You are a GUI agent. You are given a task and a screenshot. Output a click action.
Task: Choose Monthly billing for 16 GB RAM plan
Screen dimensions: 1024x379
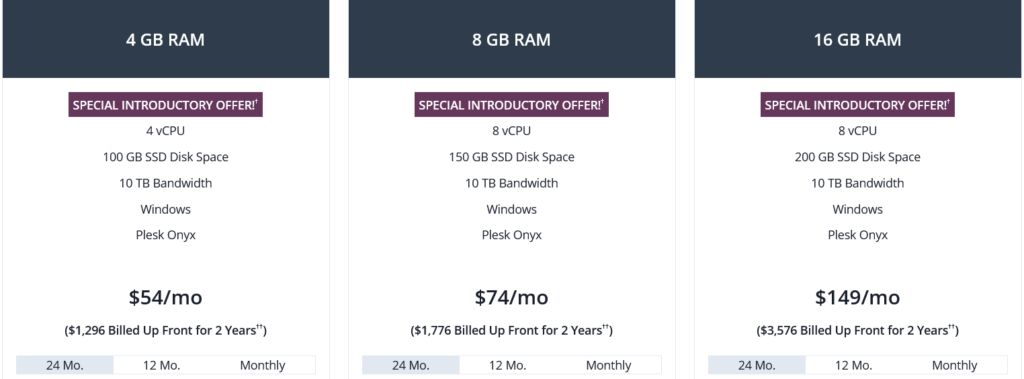(955, 365)
